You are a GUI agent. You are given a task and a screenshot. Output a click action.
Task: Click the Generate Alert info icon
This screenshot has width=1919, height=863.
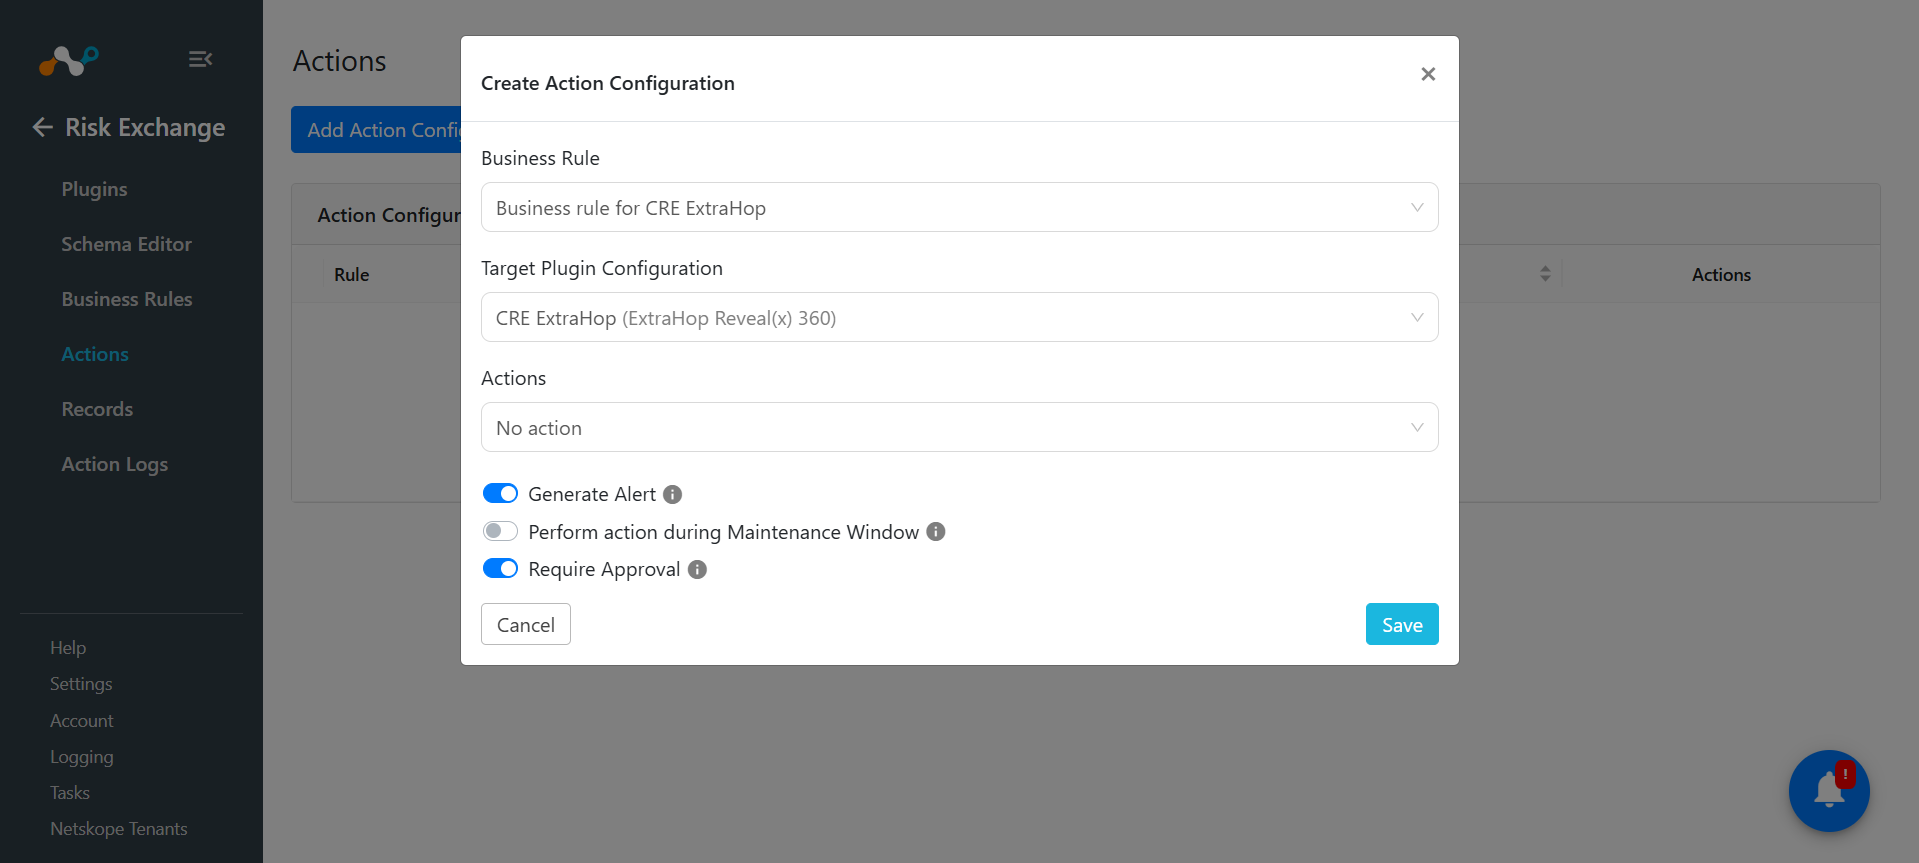[673, 494]
